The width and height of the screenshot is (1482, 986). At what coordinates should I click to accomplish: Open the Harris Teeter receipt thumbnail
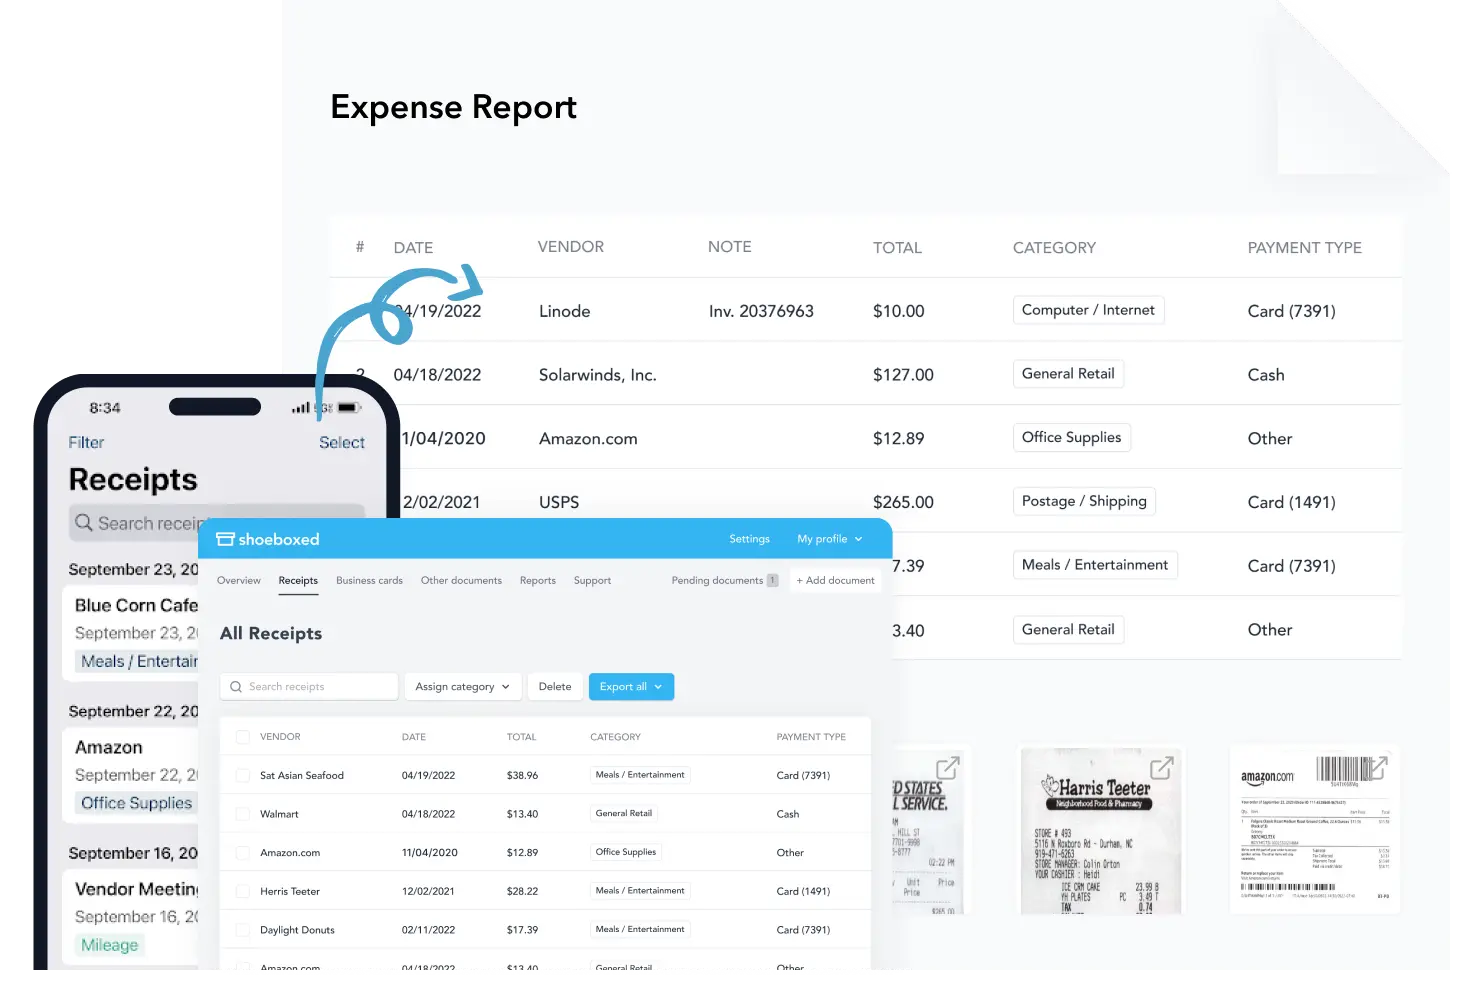coord(1100,829)
